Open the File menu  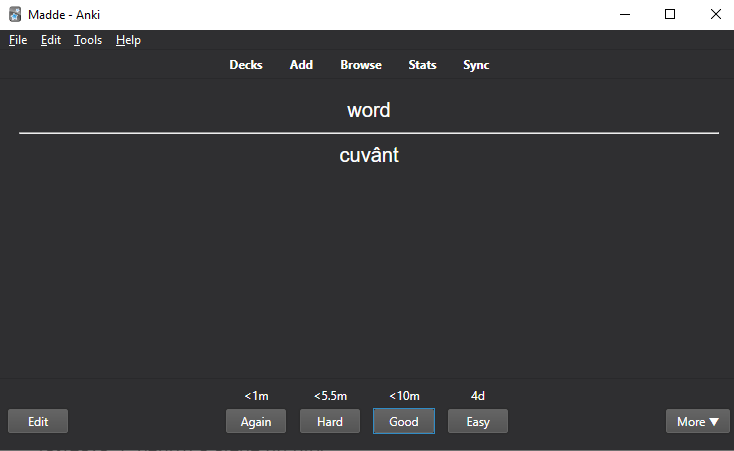point(18,40)
